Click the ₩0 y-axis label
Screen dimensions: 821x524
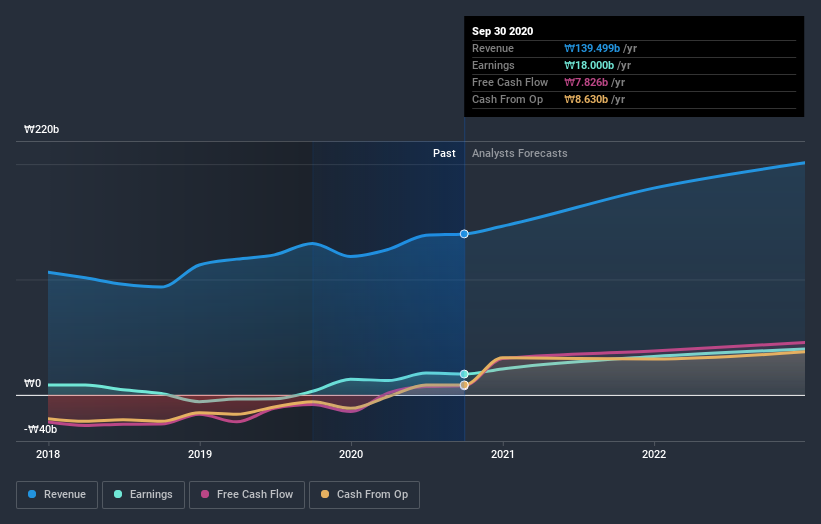click(32, 384)
